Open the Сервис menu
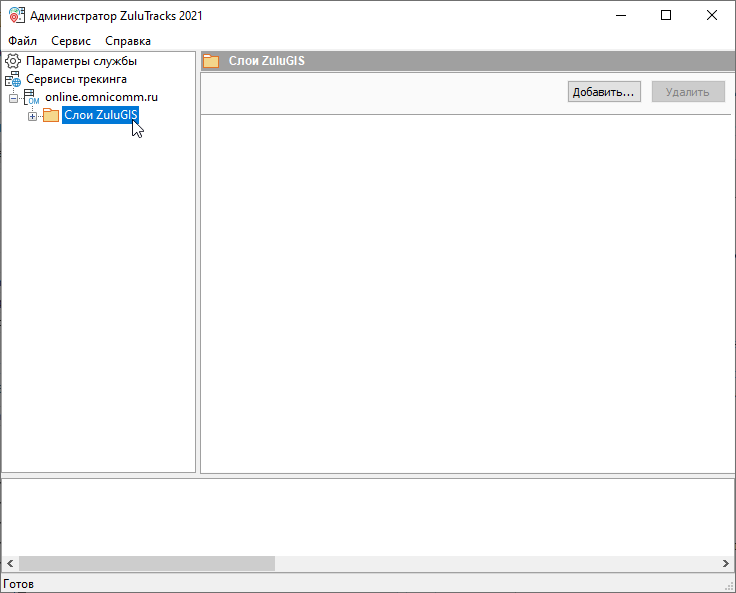 click(x=71, y=41)
